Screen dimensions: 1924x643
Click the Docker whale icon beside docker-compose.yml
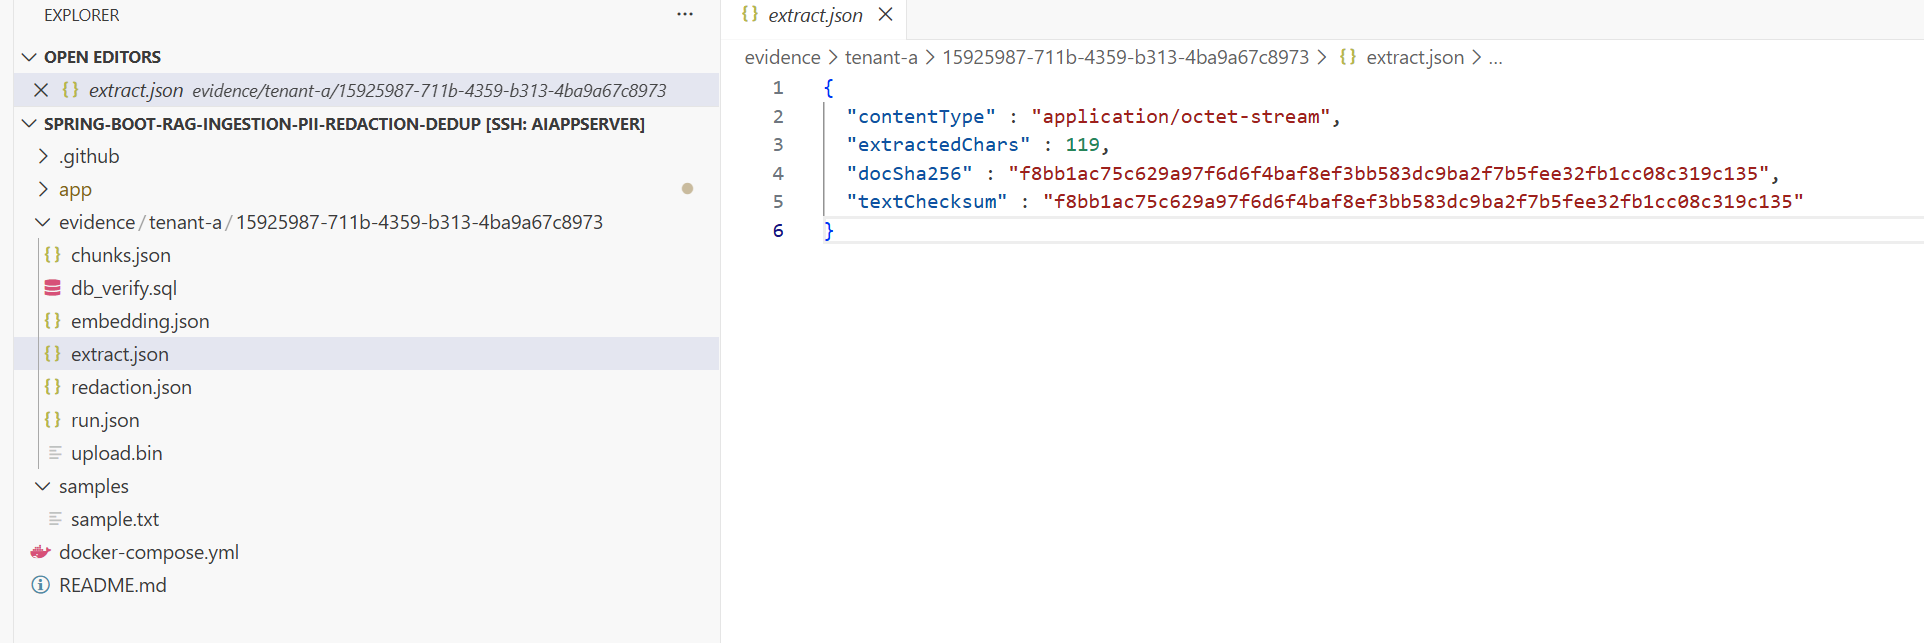click(40, 552)
